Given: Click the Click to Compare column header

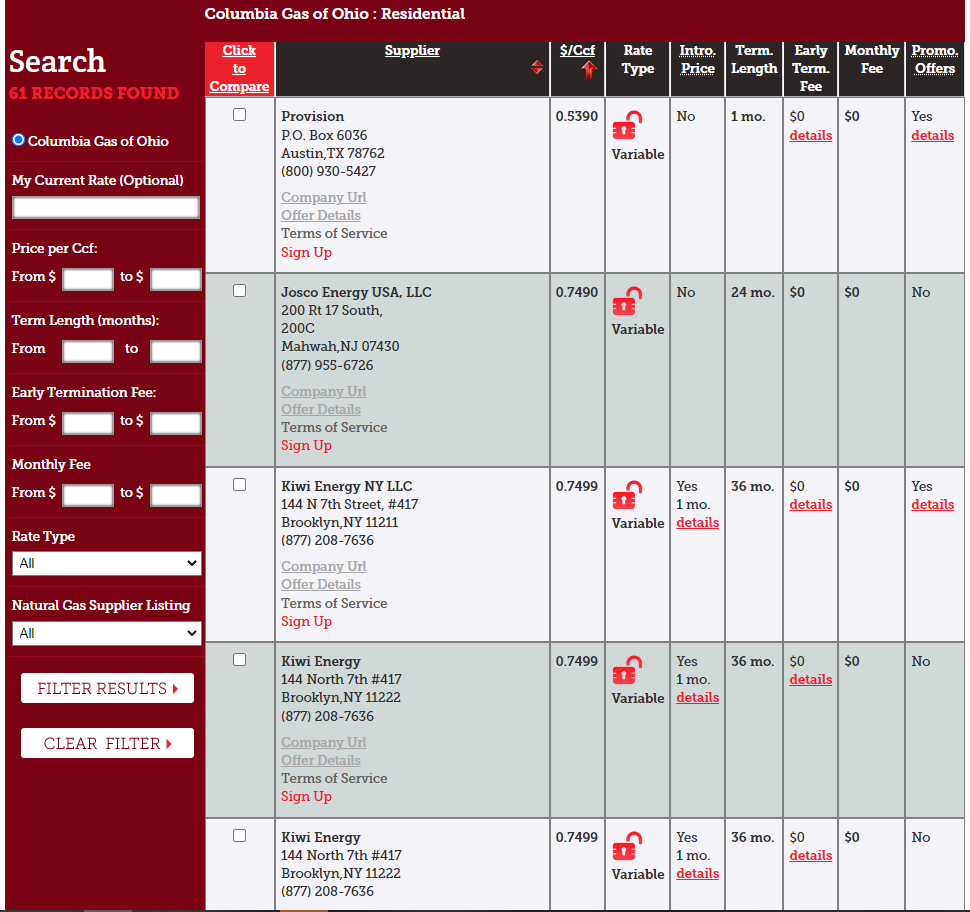Looking at the screenshot, I should pos(239,68).
